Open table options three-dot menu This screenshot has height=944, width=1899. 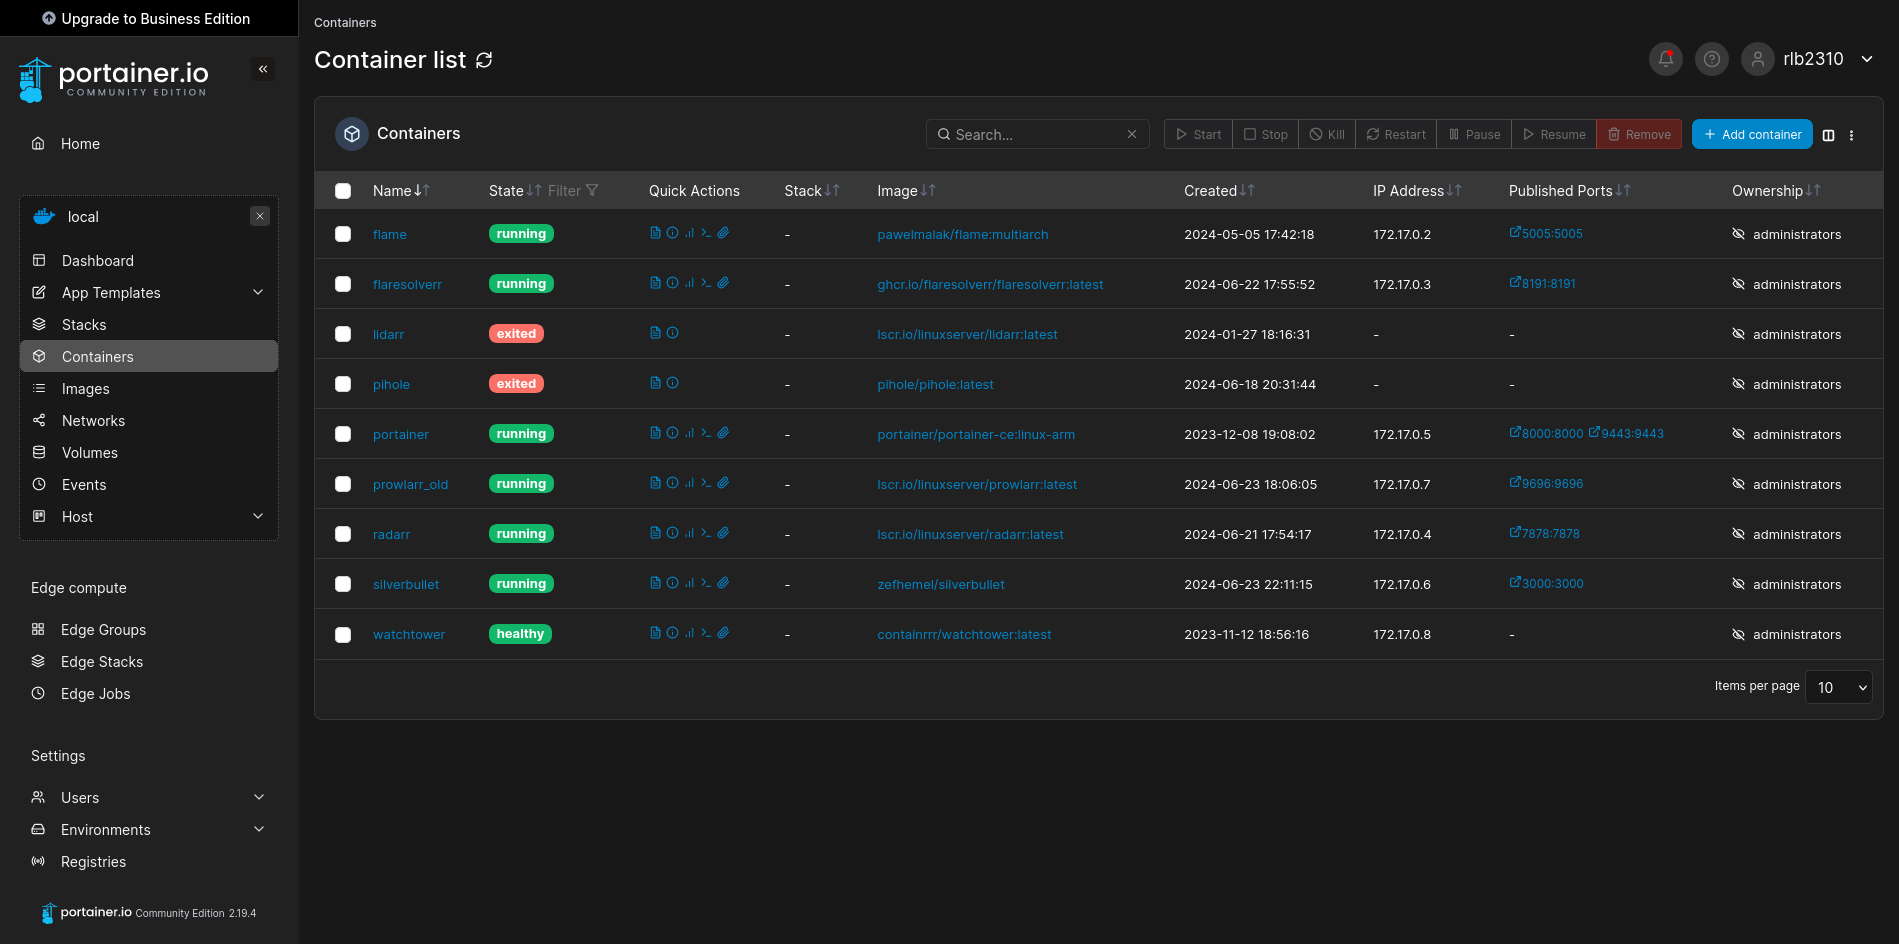(1851, 135)
